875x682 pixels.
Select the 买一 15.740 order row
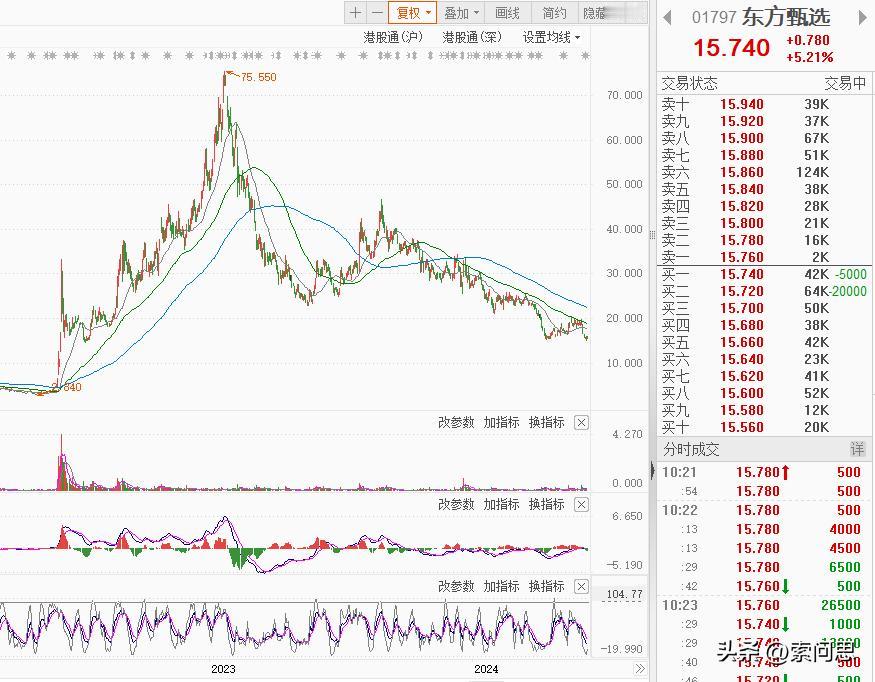click(x=763, y=275)
